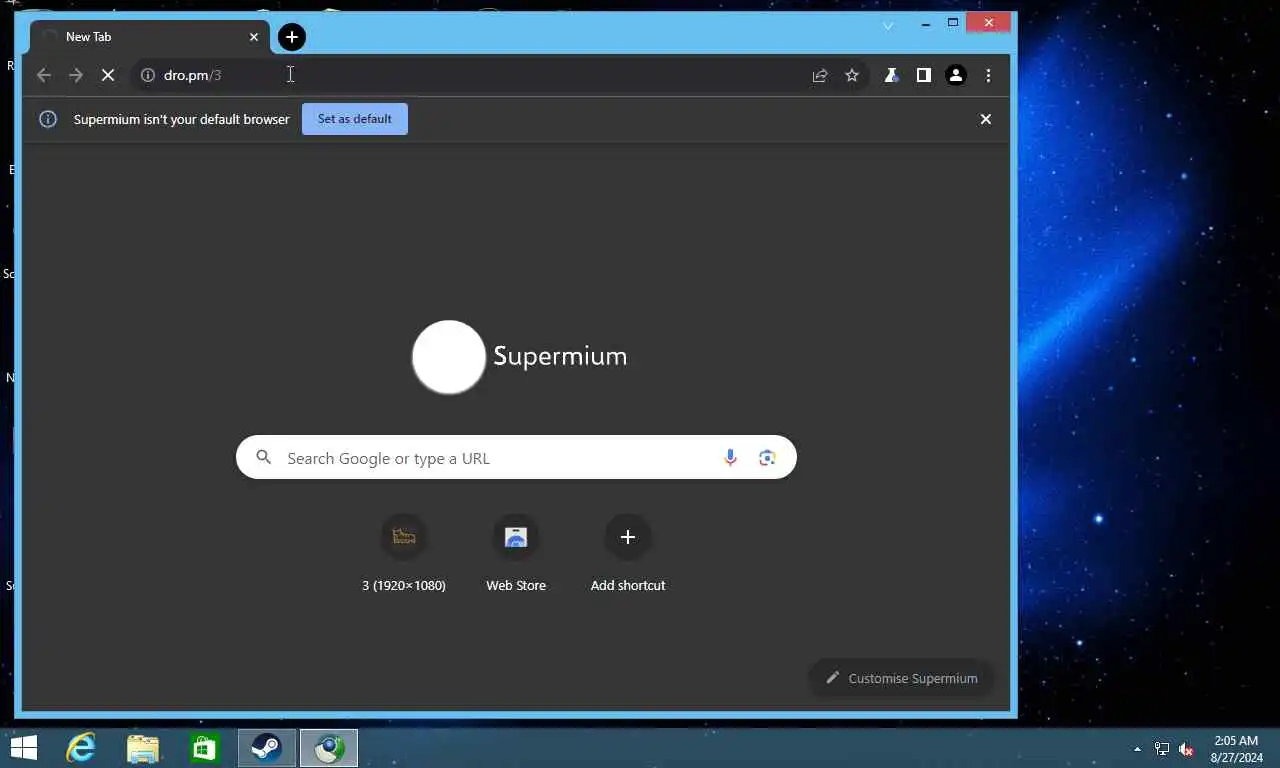Click the Supermium wordmark text
The image size is (1280, 768).
point(560,356)
